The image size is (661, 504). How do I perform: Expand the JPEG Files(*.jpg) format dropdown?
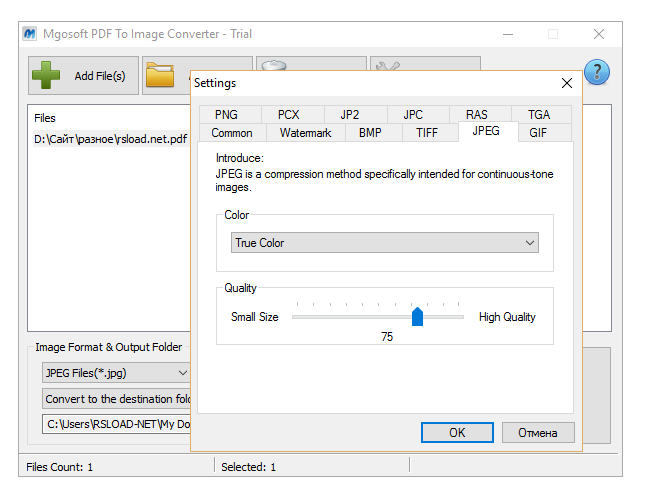point(116,373)
